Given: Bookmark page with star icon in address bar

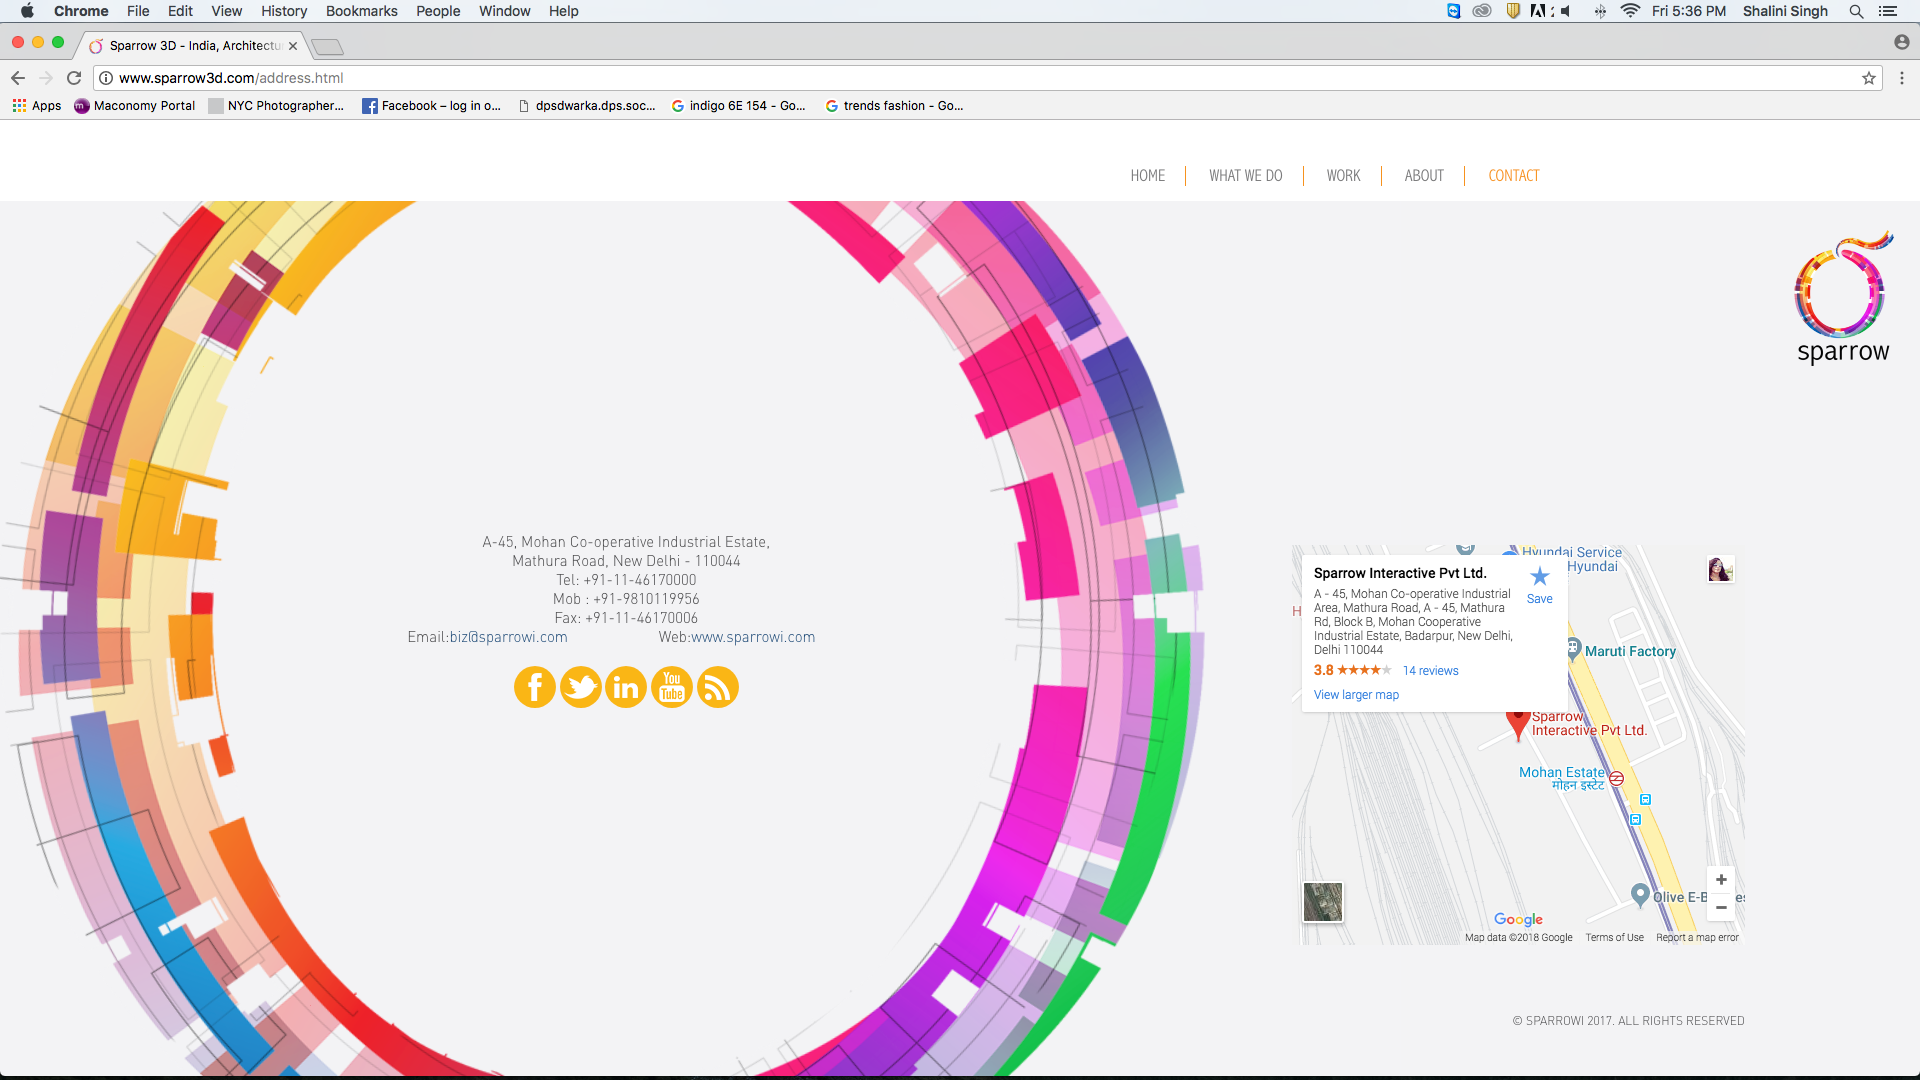Looking at the screenshot, I should pyautogui.click(x=1868, y=78).
